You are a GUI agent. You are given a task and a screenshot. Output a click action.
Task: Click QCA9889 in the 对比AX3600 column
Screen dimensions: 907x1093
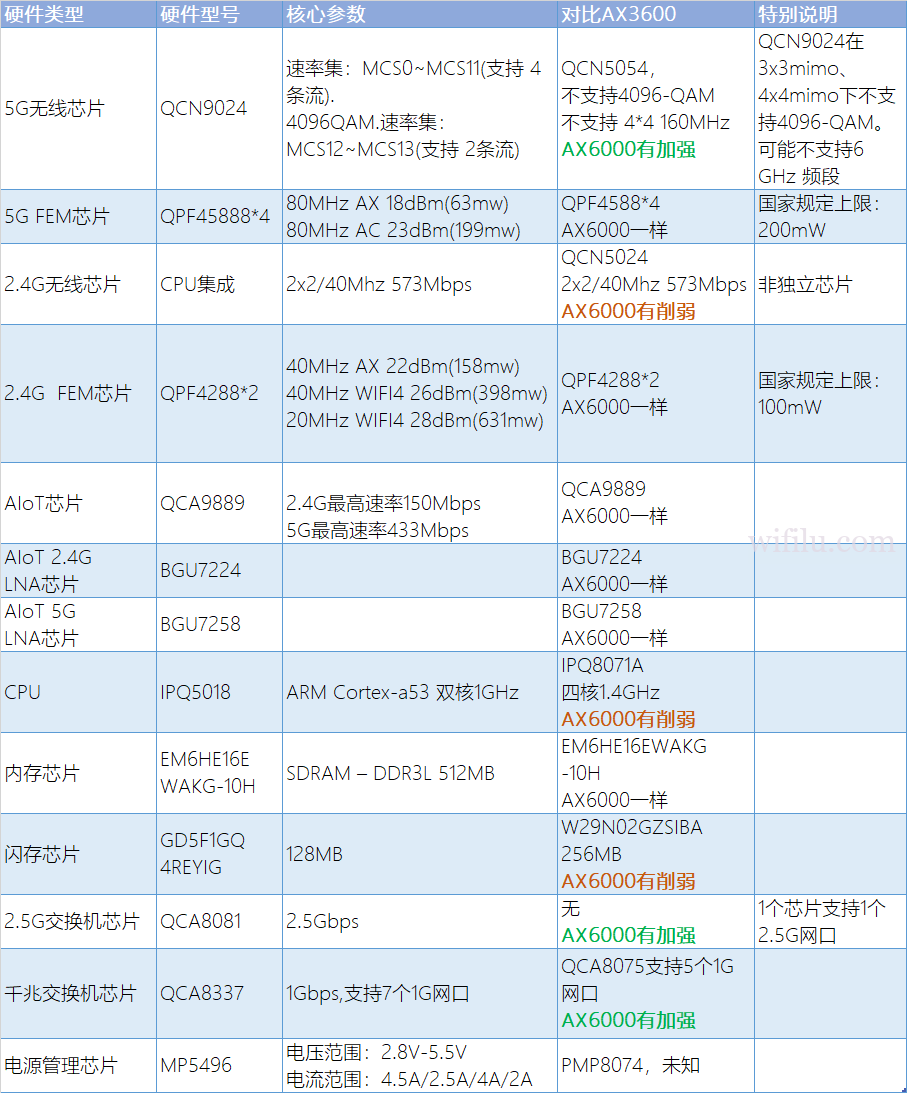(x=656, y=503)
